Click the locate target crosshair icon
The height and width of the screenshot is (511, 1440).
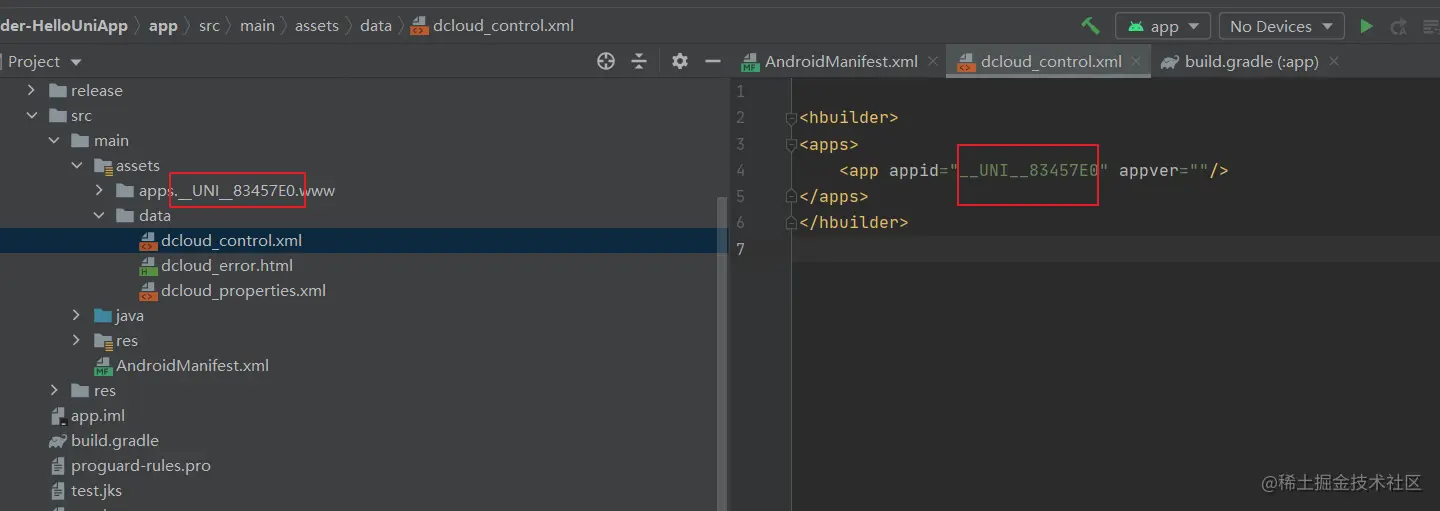click(606, 61)
